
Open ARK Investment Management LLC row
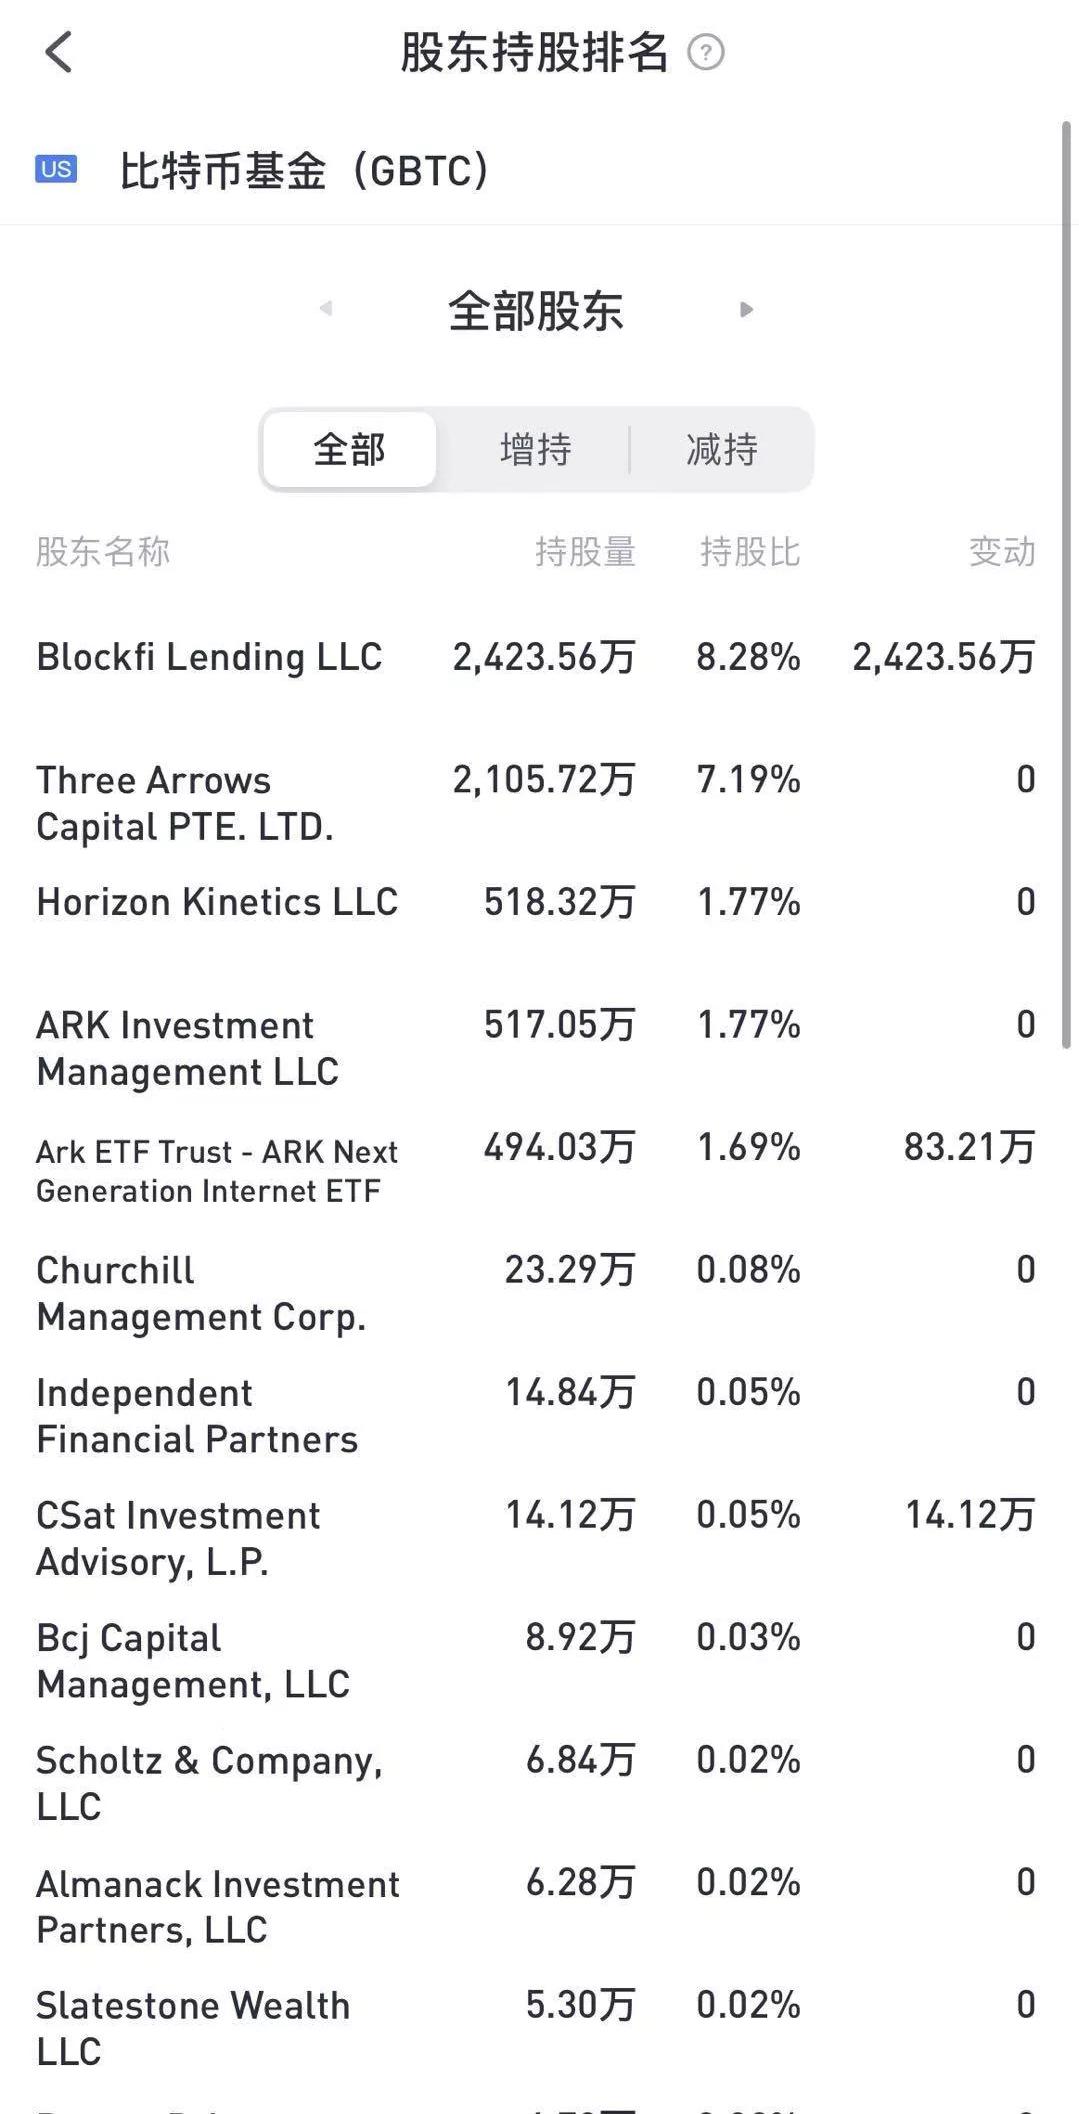(536, 1048)
